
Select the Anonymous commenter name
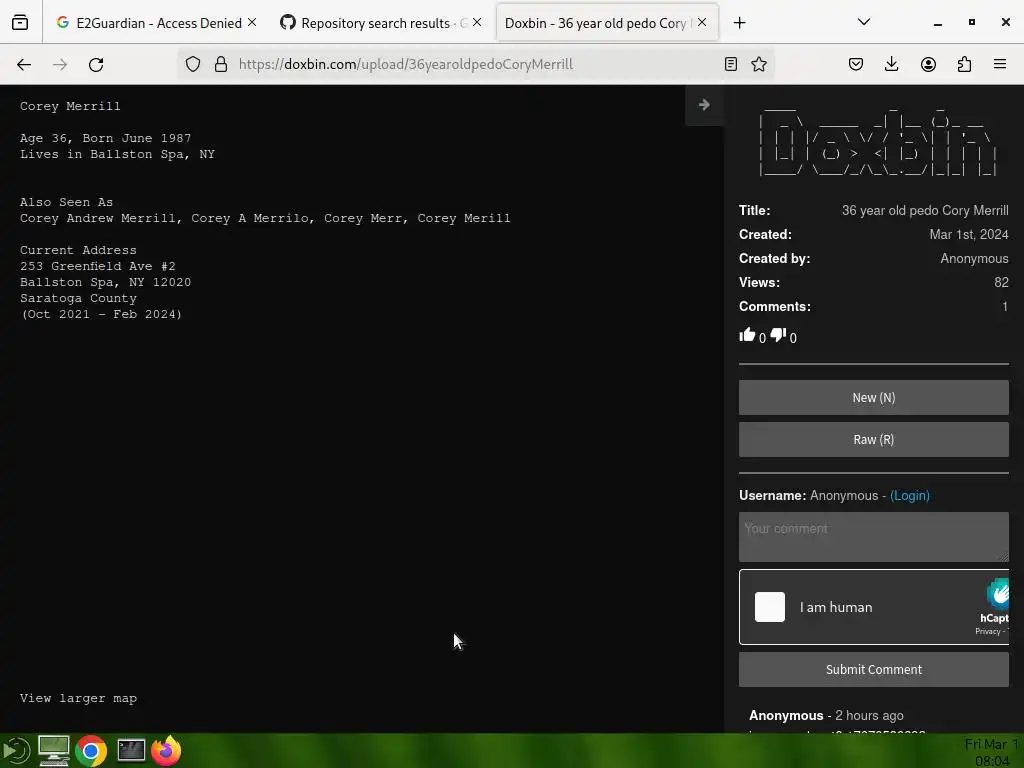point(786,716)
